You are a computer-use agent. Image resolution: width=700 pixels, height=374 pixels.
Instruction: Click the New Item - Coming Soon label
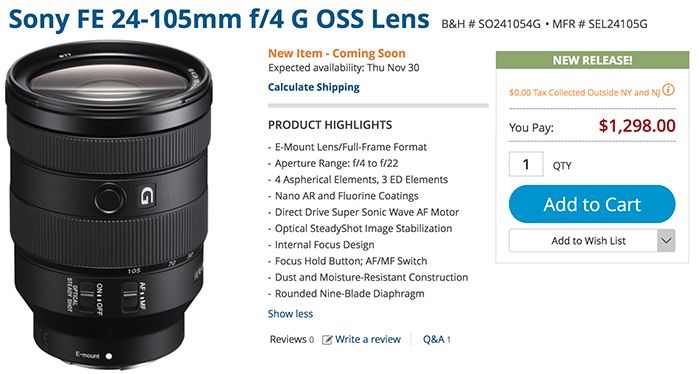click(337, 54)
